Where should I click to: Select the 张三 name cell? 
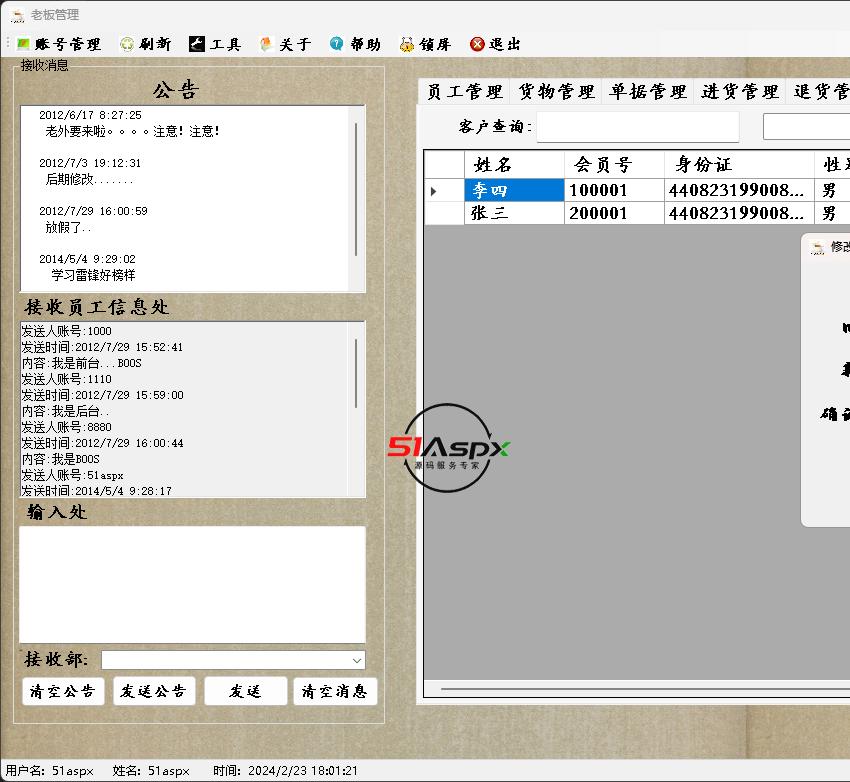pos(514,213)
